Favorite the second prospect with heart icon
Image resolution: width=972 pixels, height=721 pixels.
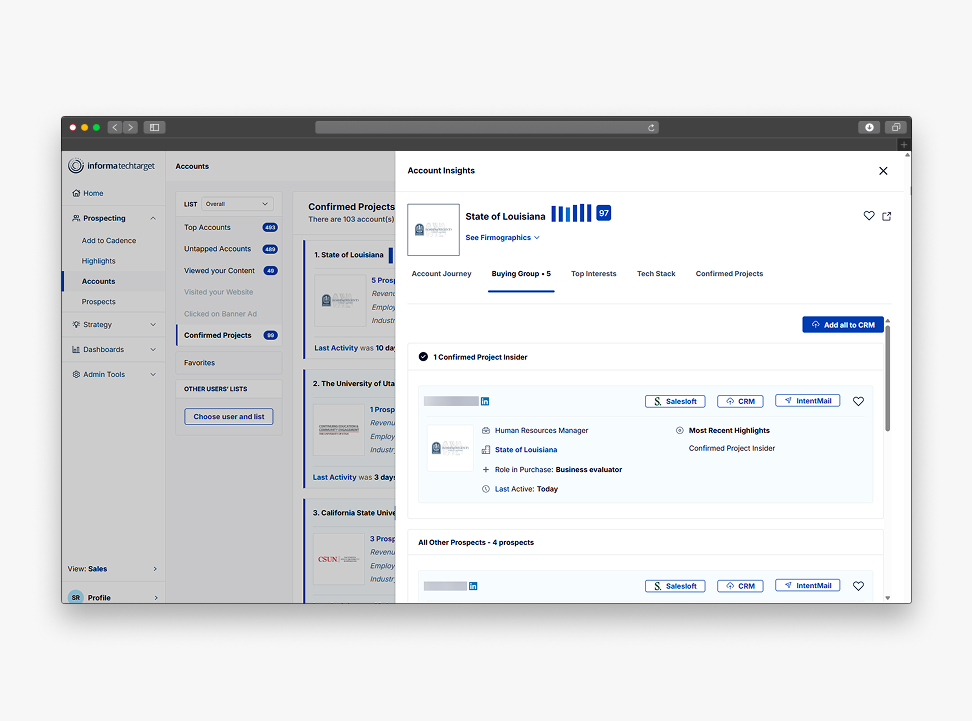click(x=858, y=586)
